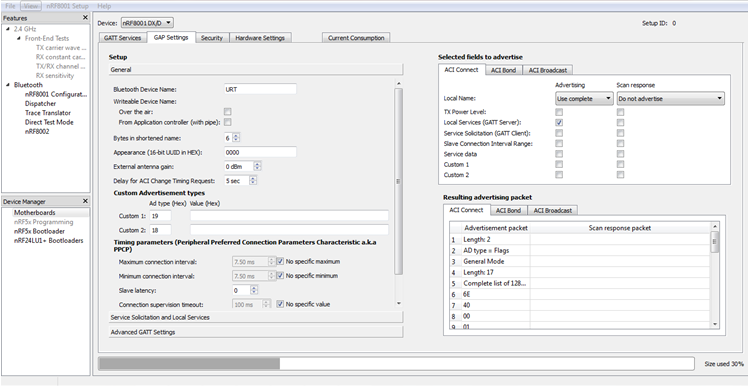Select nRF8002 tree item

[x=37, y=132]
